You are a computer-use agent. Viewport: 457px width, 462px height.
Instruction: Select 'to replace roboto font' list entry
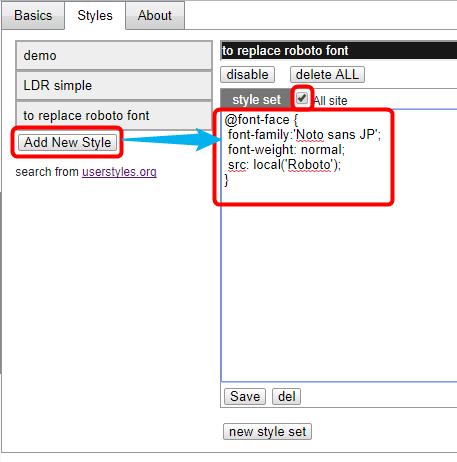114,116
